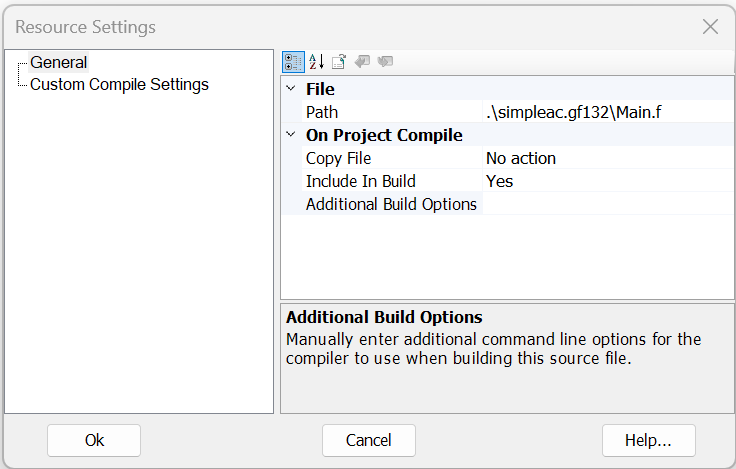Select General in the settings tree
This screenshot has height=469, width=736.
click(x=58, y=63)
